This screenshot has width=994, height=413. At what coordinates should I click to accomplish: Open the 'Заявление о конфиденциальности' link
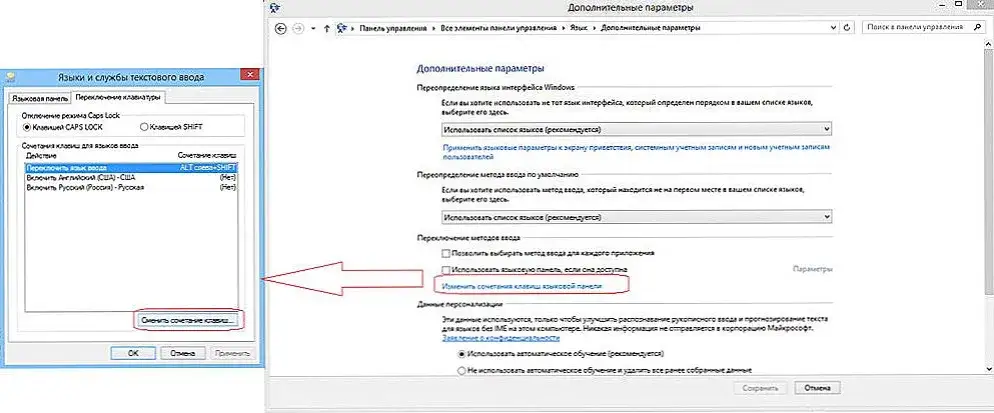point(500,338)
